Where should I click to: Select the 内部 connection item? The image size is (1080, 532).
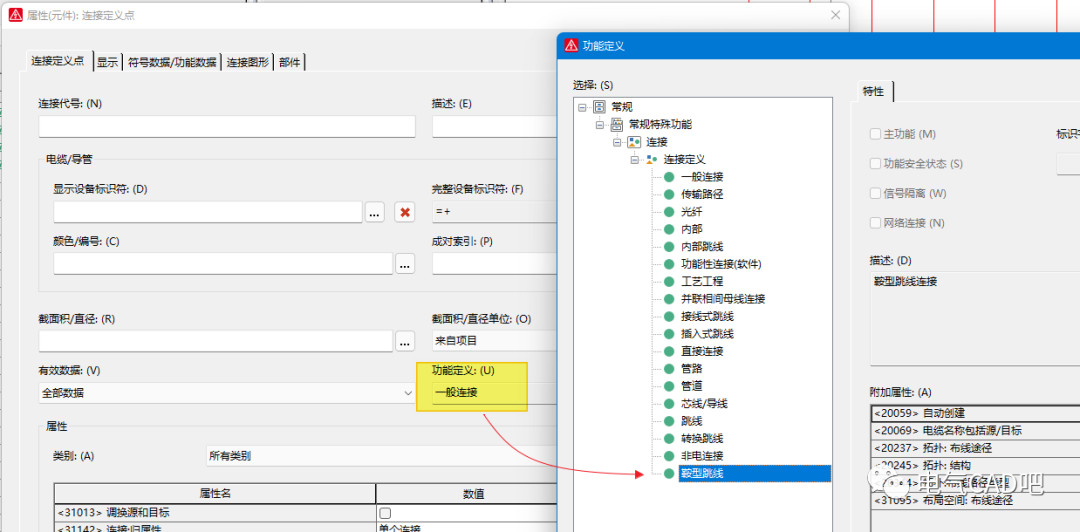[692, 229]
